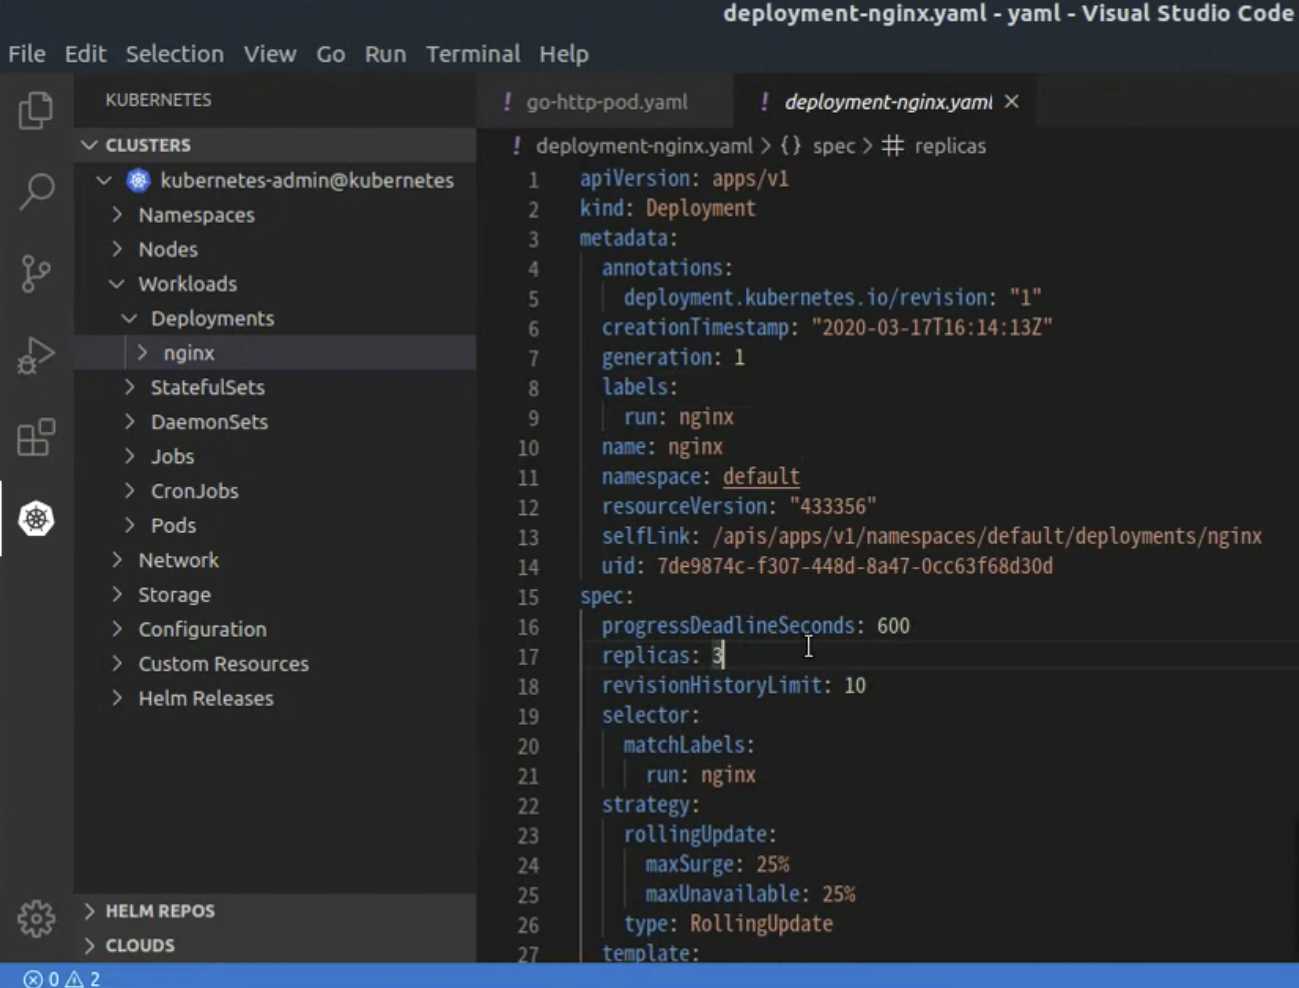
Task: Collapse the CLUSTERS section
Action: (90, 145)
